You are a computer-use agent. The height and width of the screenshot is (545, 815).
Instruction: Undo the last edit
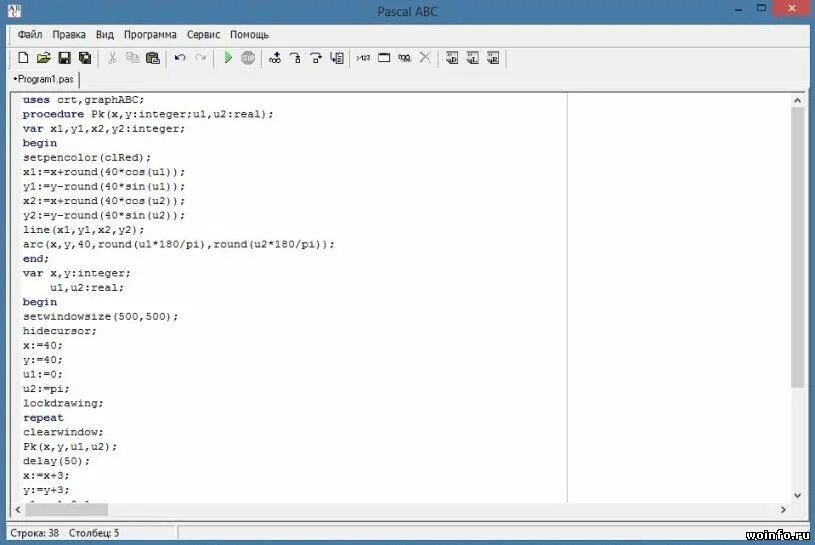(180, 58)
